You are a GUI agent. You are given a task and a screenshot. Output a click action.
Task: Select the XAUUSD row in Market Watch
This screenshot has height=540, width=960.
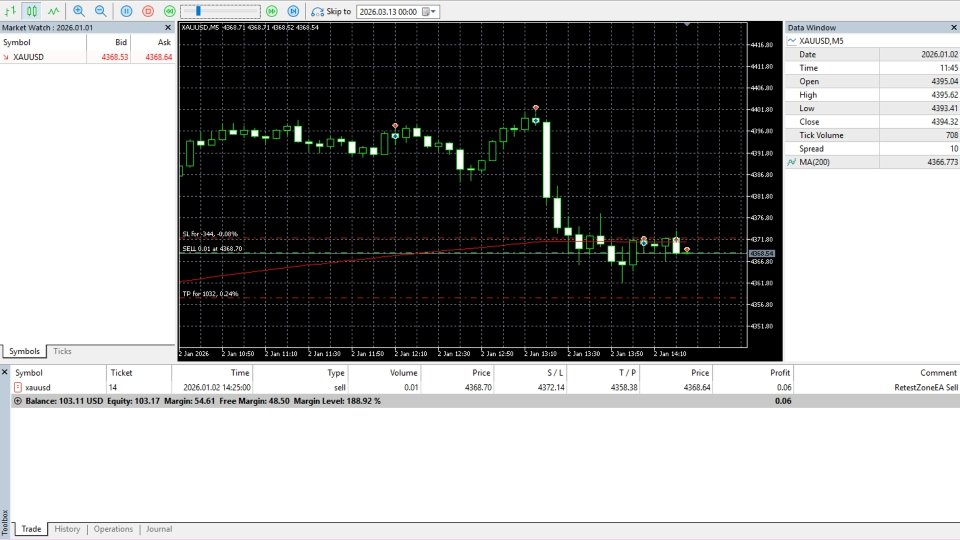tap(88, 57)
